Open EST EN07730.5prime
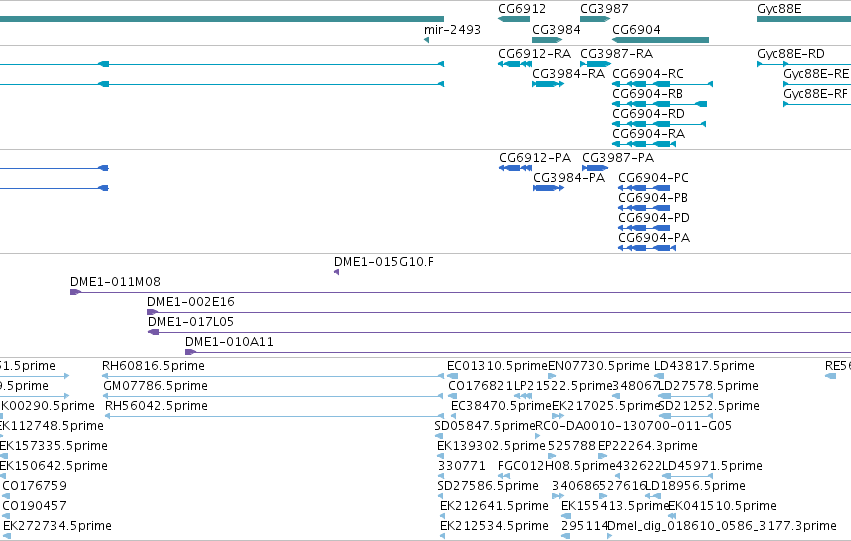Screen dimensions: 851x541 [599, 366]
